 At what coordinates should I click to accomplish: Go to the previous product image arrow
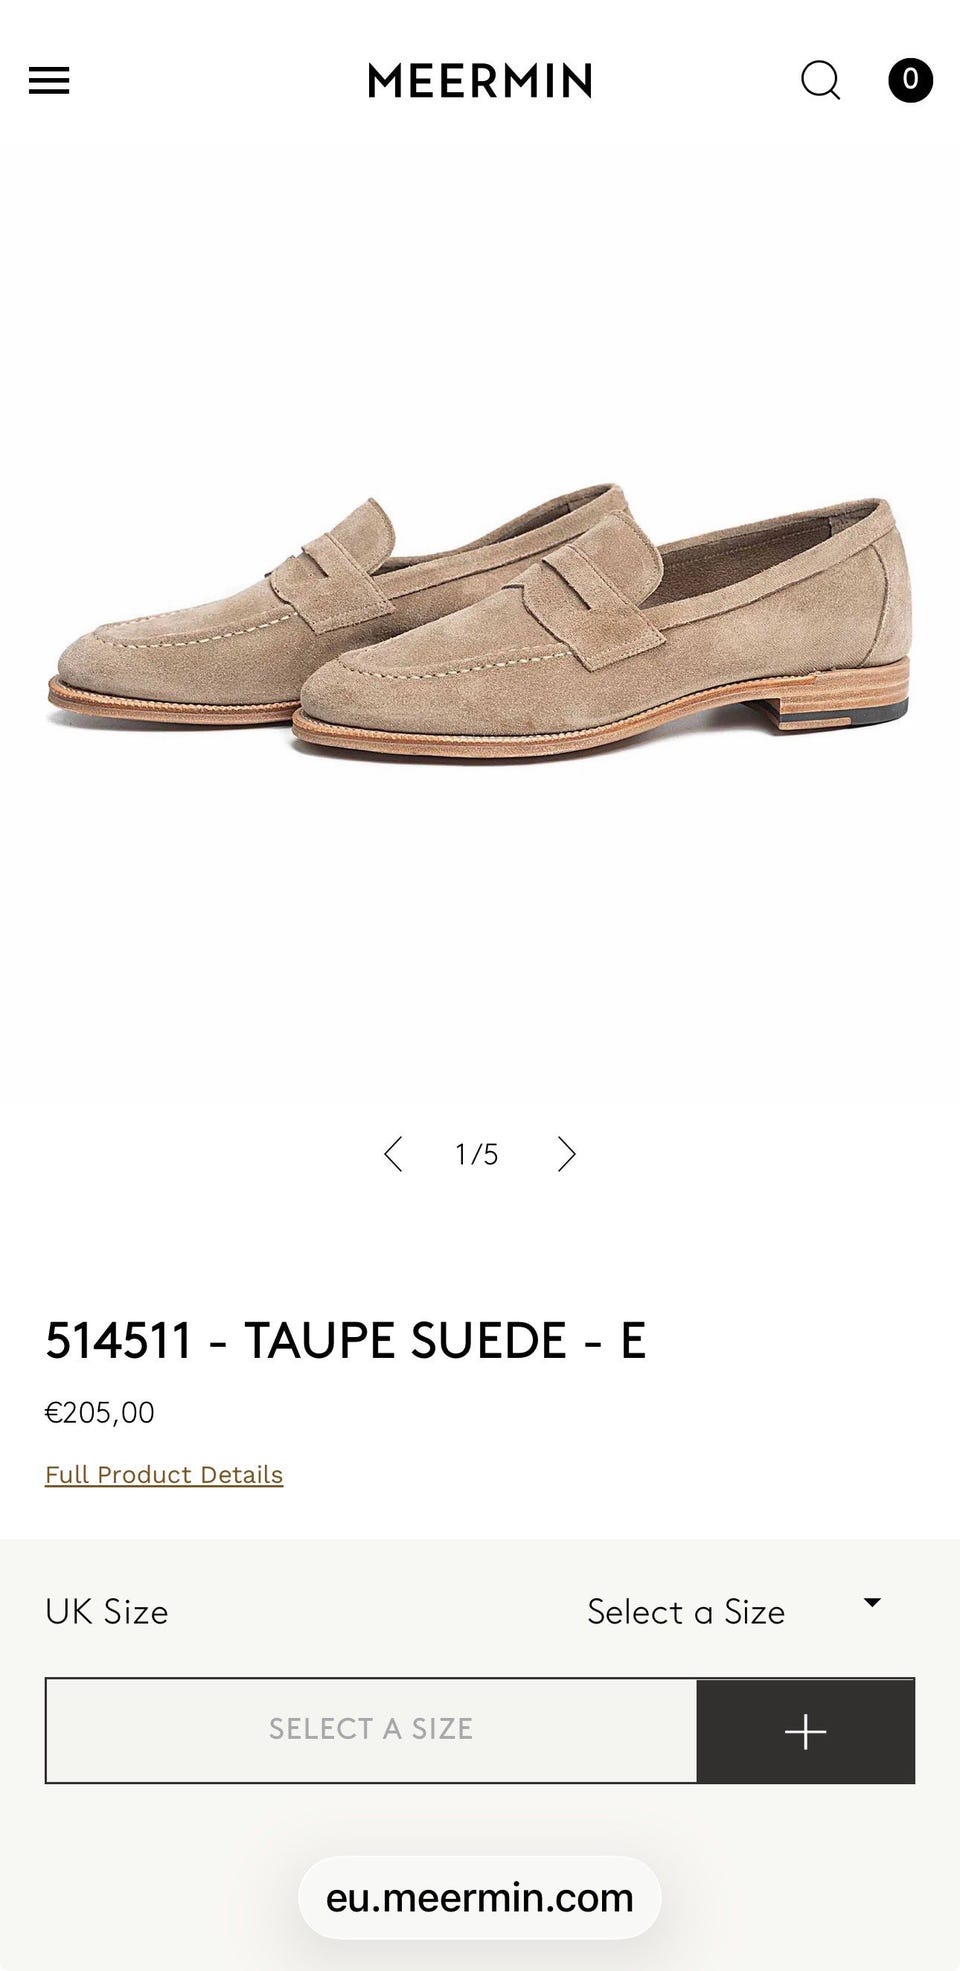(x=393, y=1154)
